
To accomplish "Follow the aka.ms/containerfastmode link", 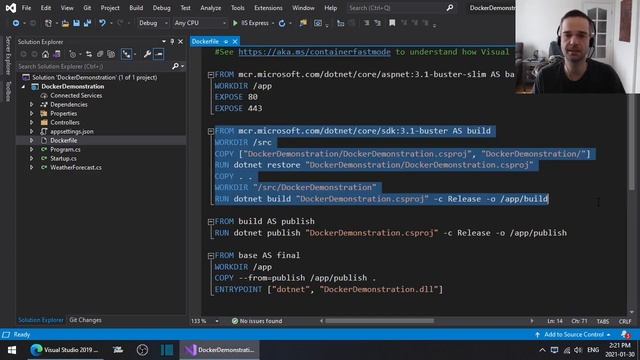I will point(314,52).
